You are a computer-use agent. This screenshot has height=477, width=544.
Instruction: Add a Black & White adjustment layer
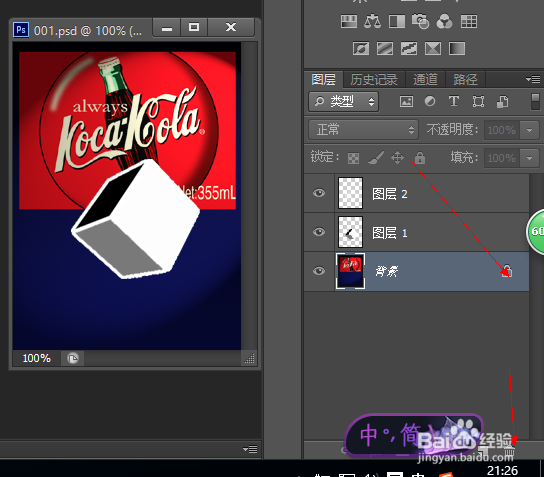397,22
